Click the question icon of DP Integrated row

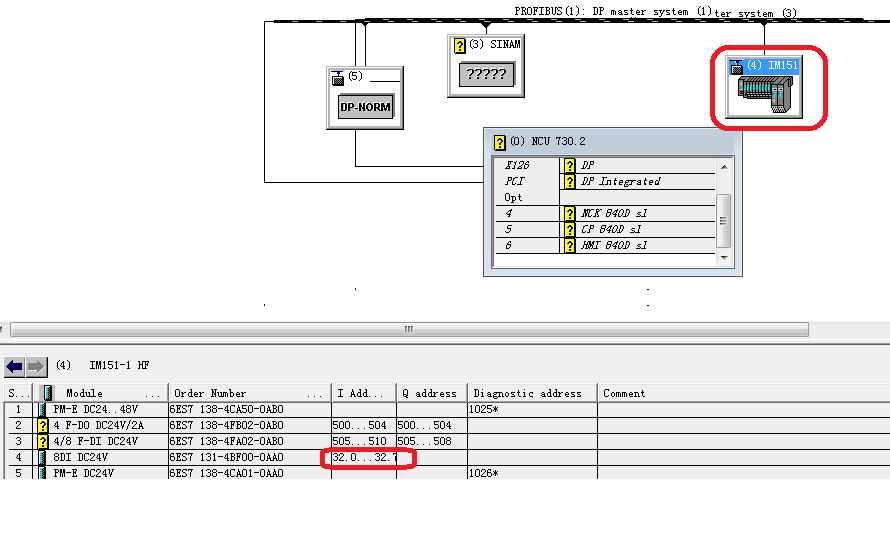point(569,182)
